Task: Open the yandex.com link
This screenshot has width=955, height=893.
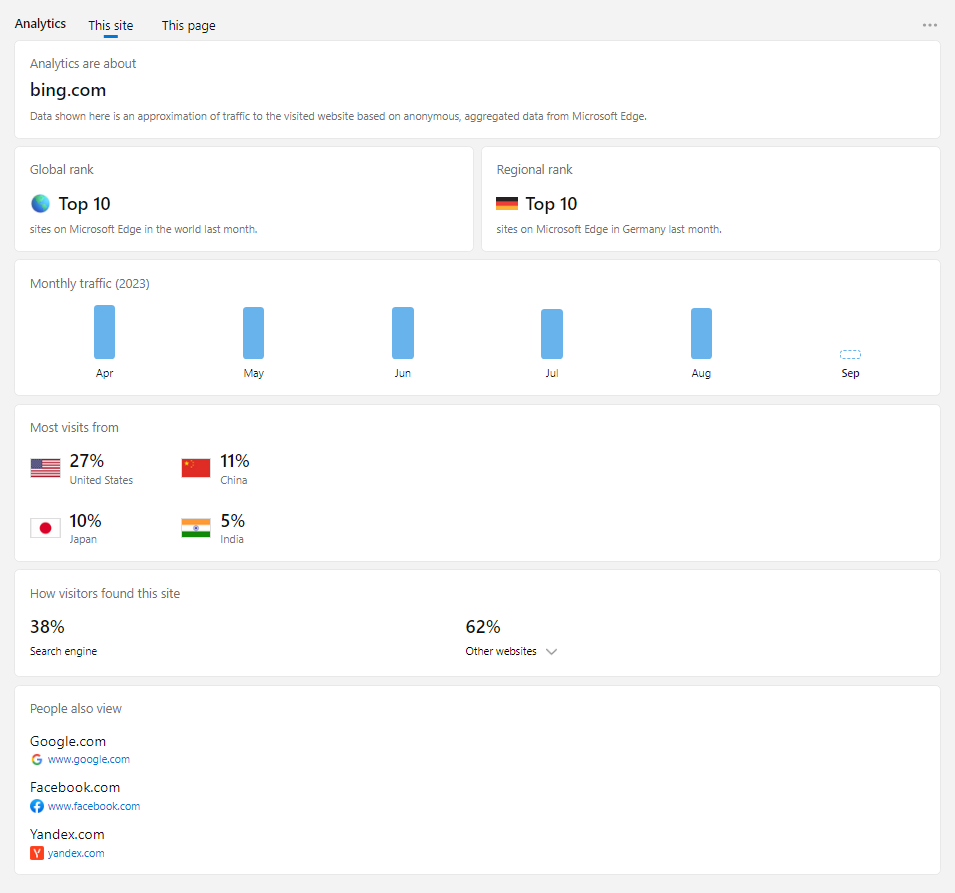Action: [76, 853]
